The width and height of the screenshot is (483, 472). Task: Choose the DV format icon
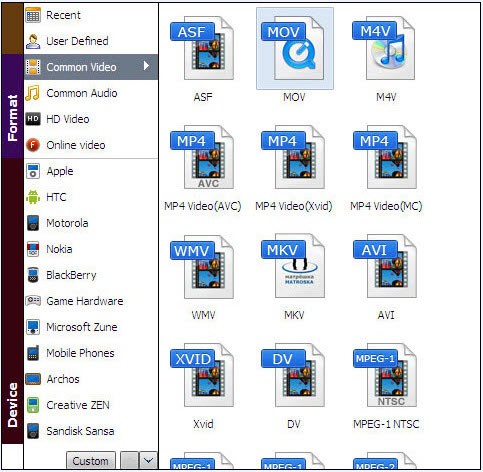click(293, 375)
